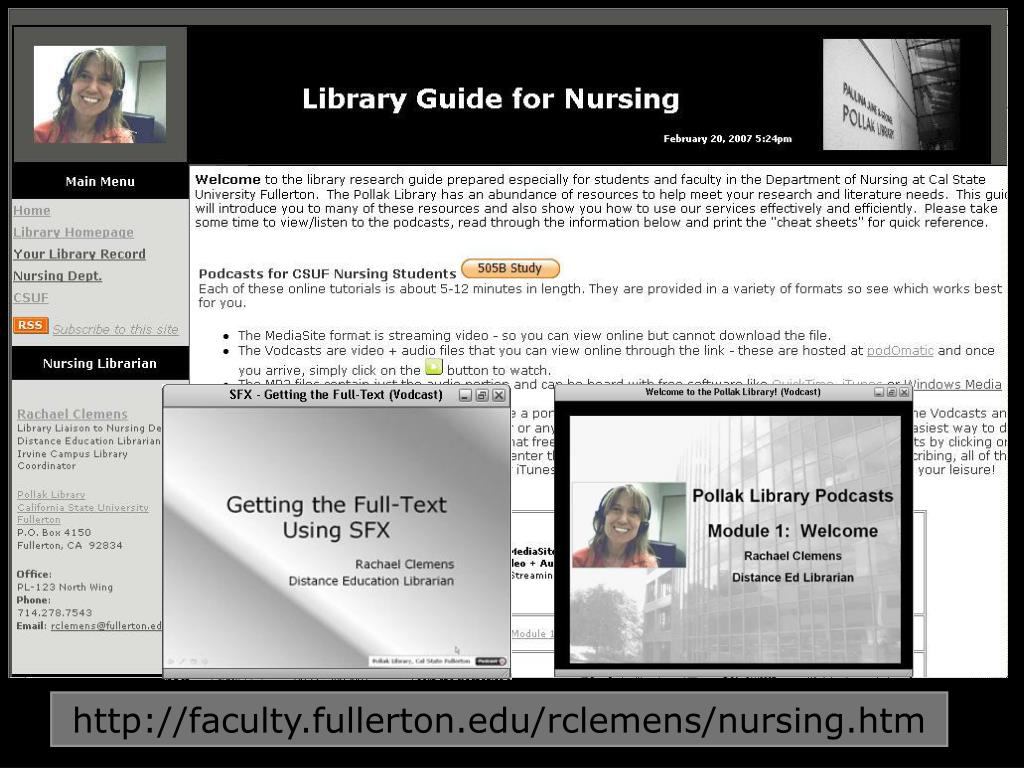Open California State University Fullerton link

pos(83,513)
